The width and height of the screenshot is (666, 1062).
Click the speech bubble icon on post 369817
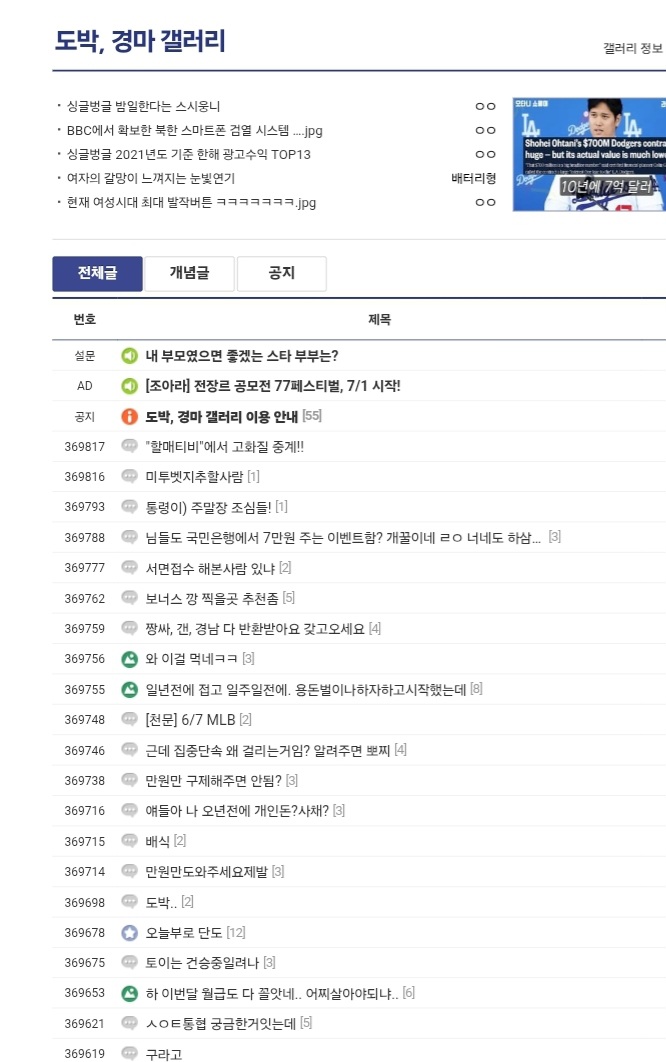coord(129,446)
